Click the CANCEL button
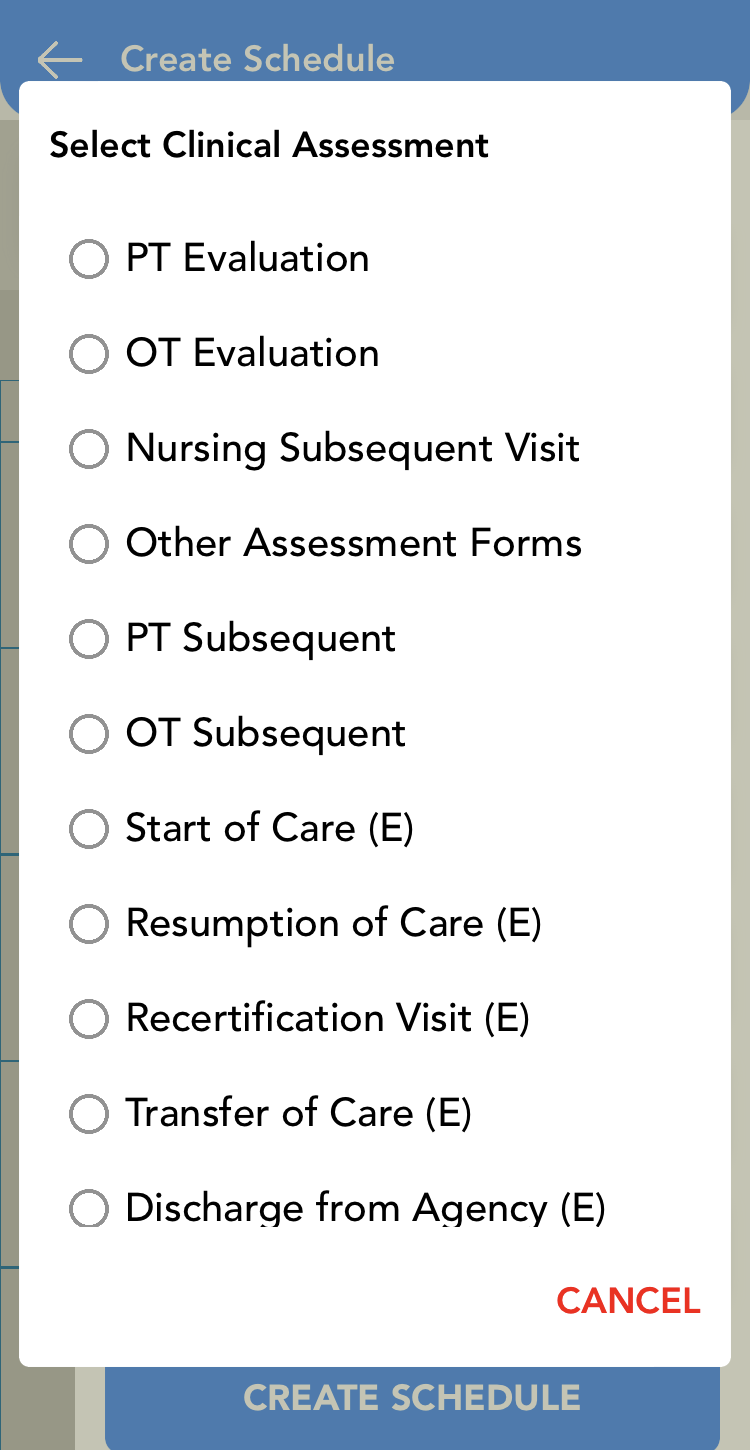The image size is (750, 1450). point(628,1301)
